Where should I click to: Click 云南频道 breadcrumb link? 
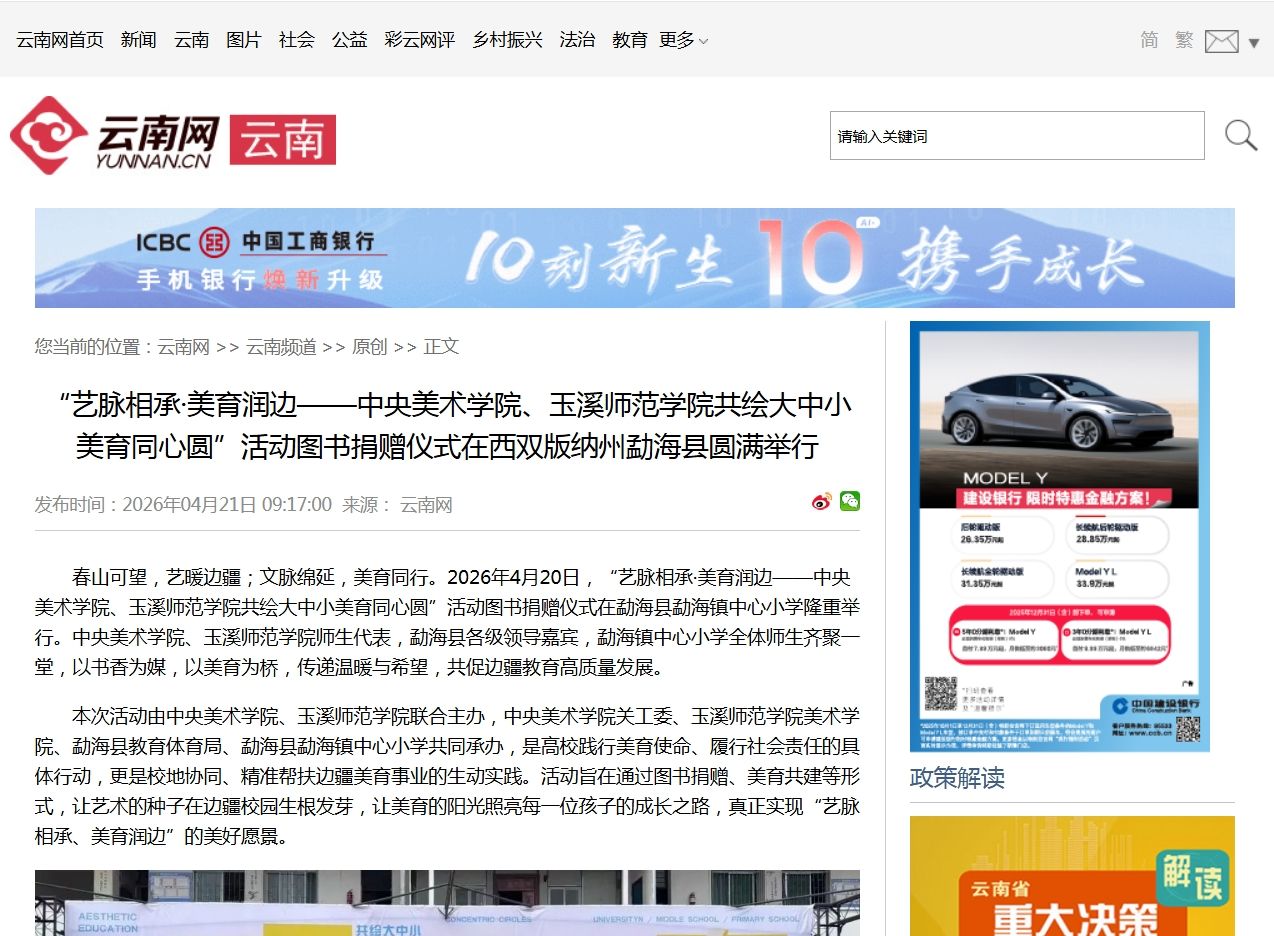pos(281,347)
